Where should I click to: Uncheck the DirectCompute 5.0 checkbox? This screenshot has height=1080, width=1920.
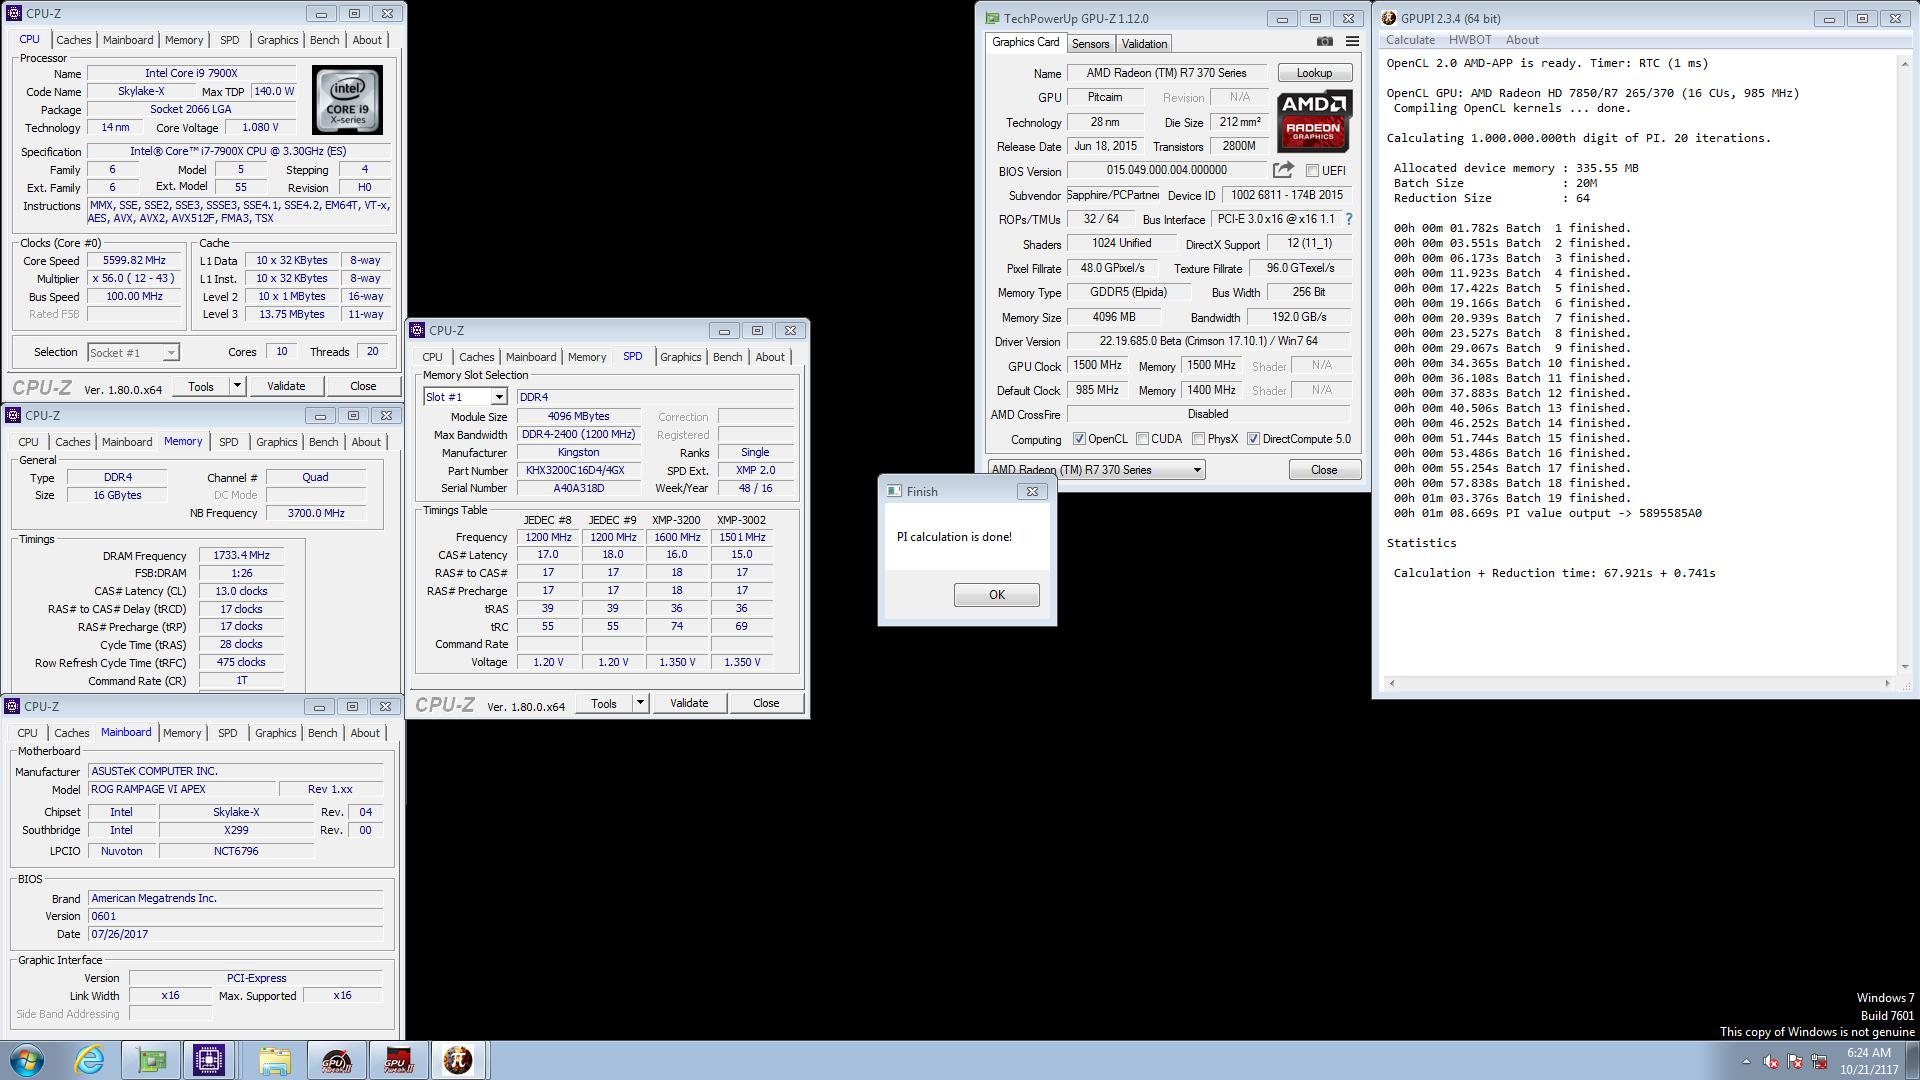(x=1253, y=439)
